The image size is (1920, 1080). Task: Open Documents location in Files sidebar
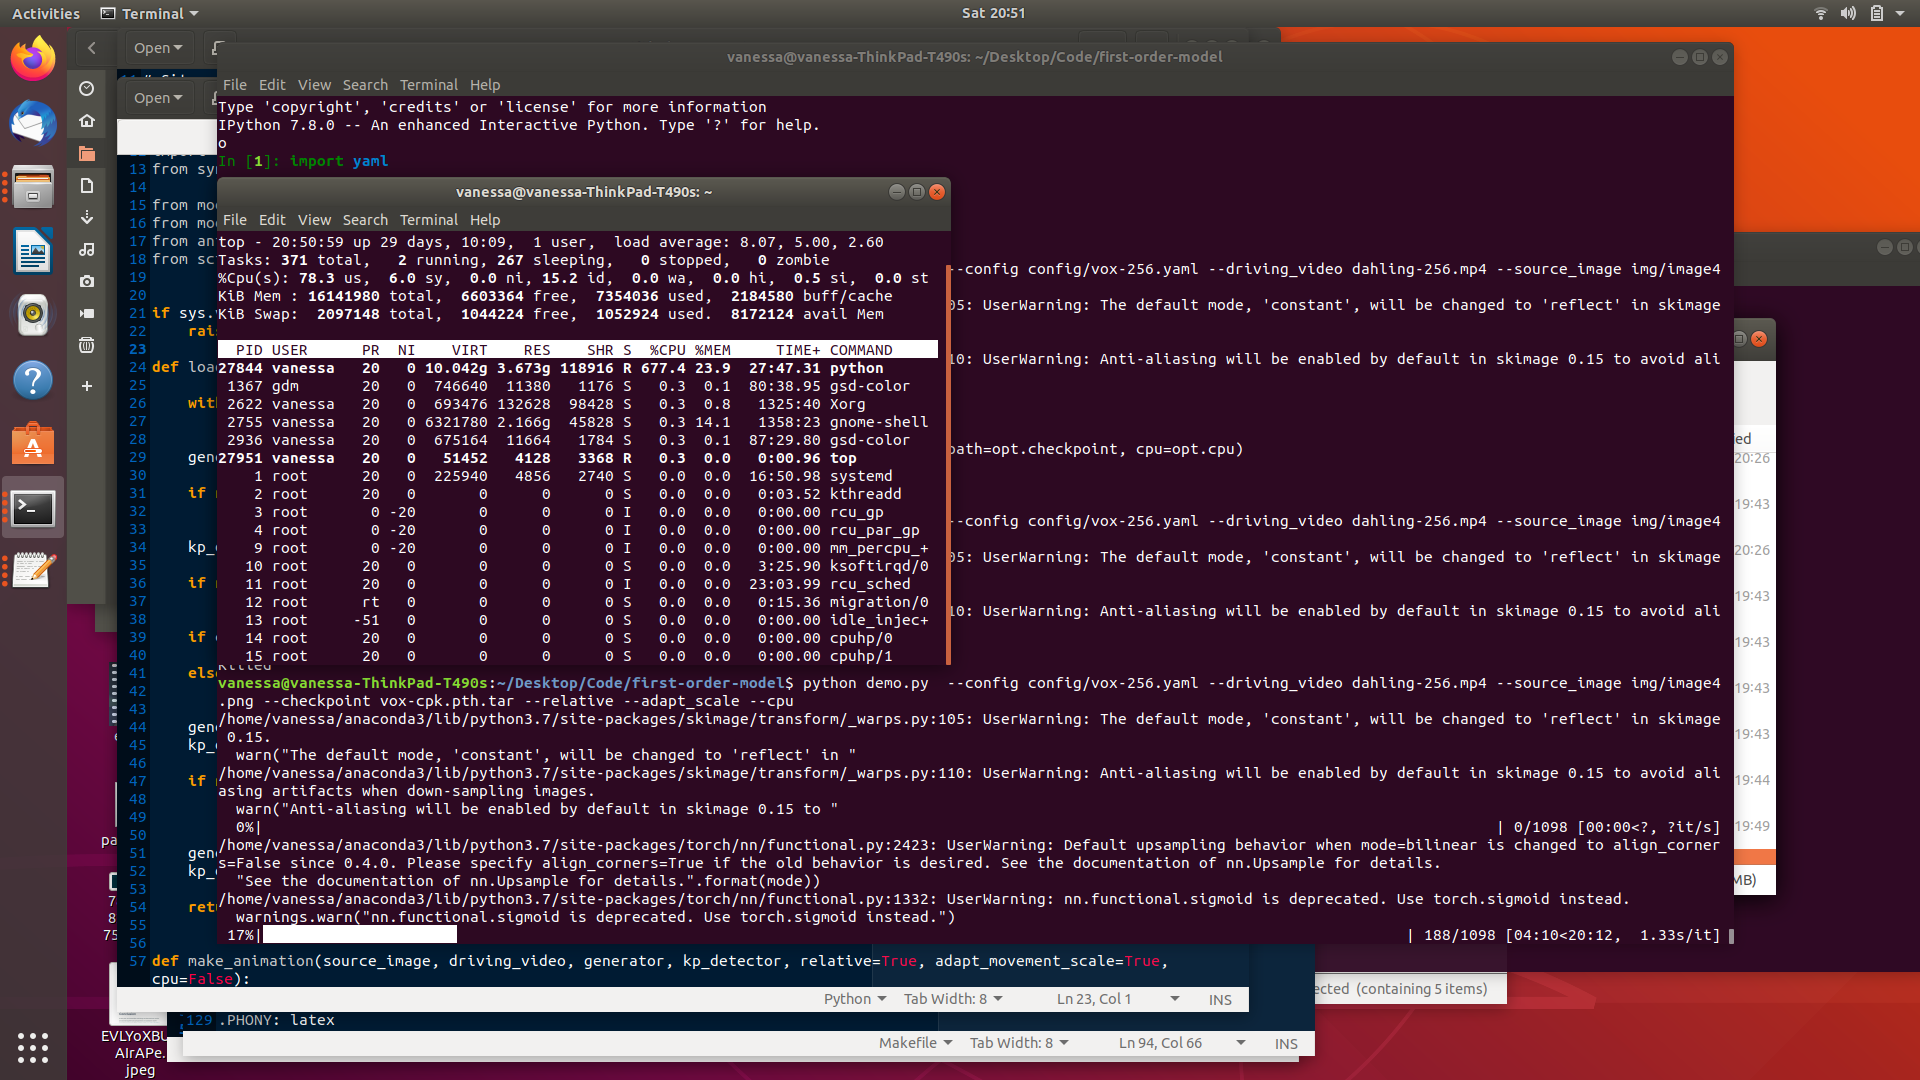click(x=87, y=185)
